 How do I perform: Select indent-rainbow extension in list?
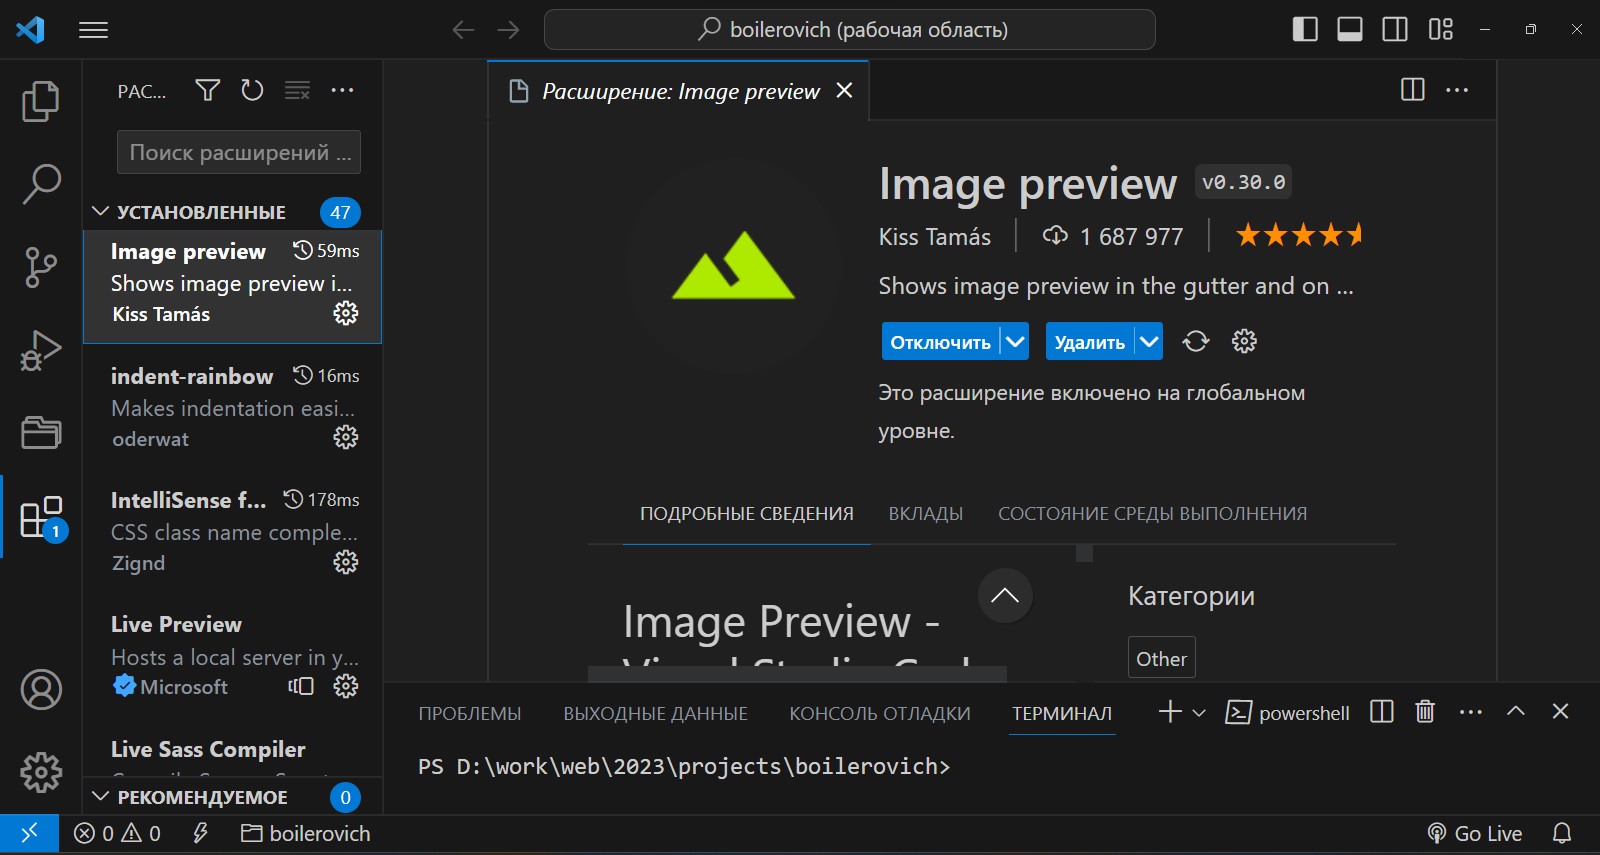coord(232,407)
